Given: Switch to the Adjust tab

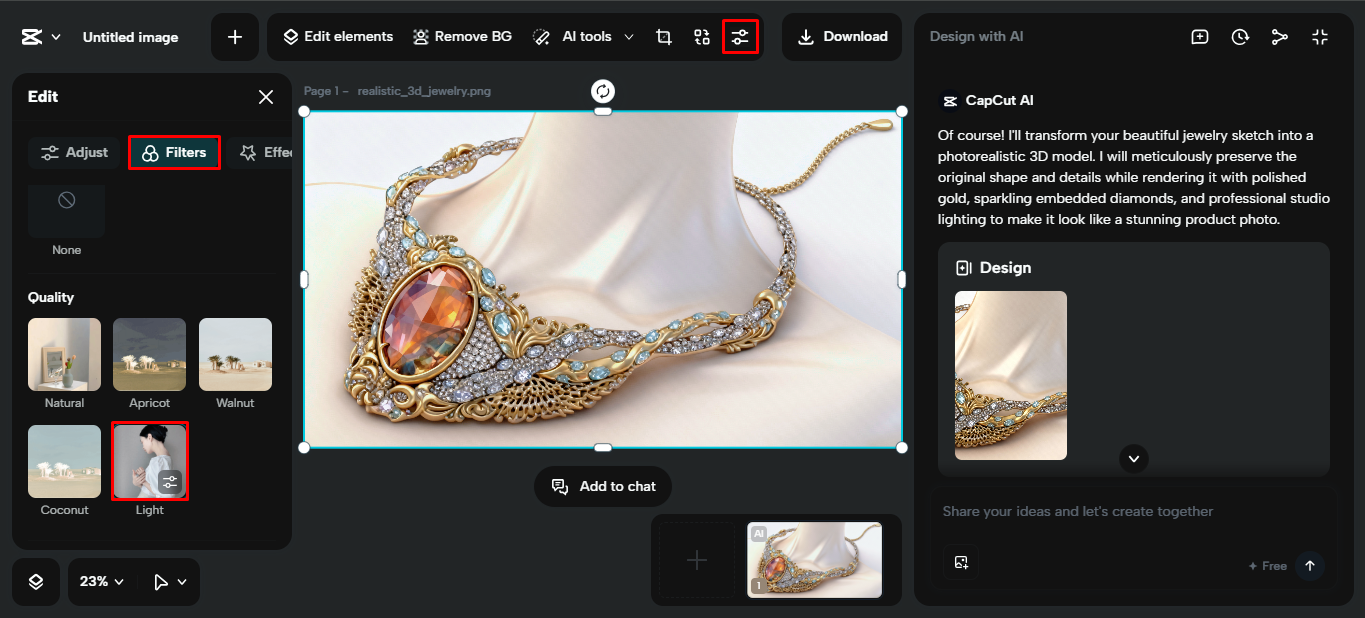Looking at the screenshot, I should (74, 153).
